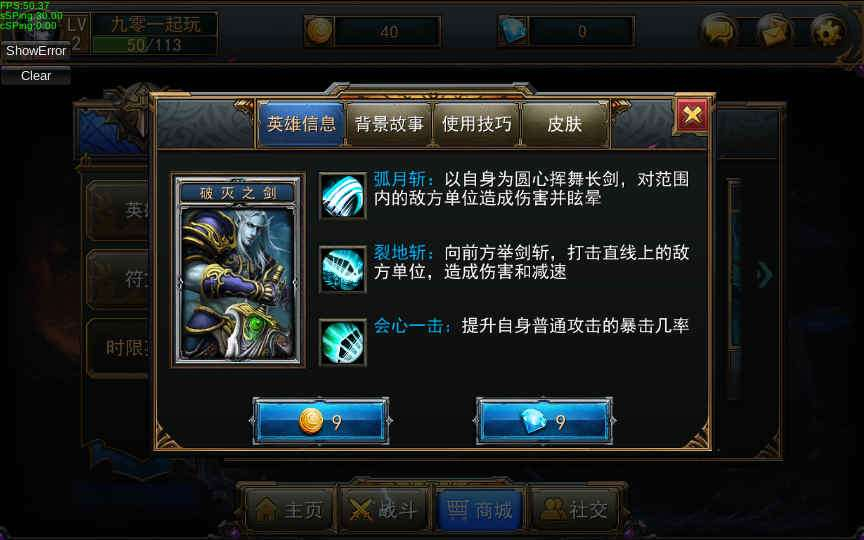Open the 皮肤 tab
The height and width of the screenshot is (540, 864).
coord(565,124)
